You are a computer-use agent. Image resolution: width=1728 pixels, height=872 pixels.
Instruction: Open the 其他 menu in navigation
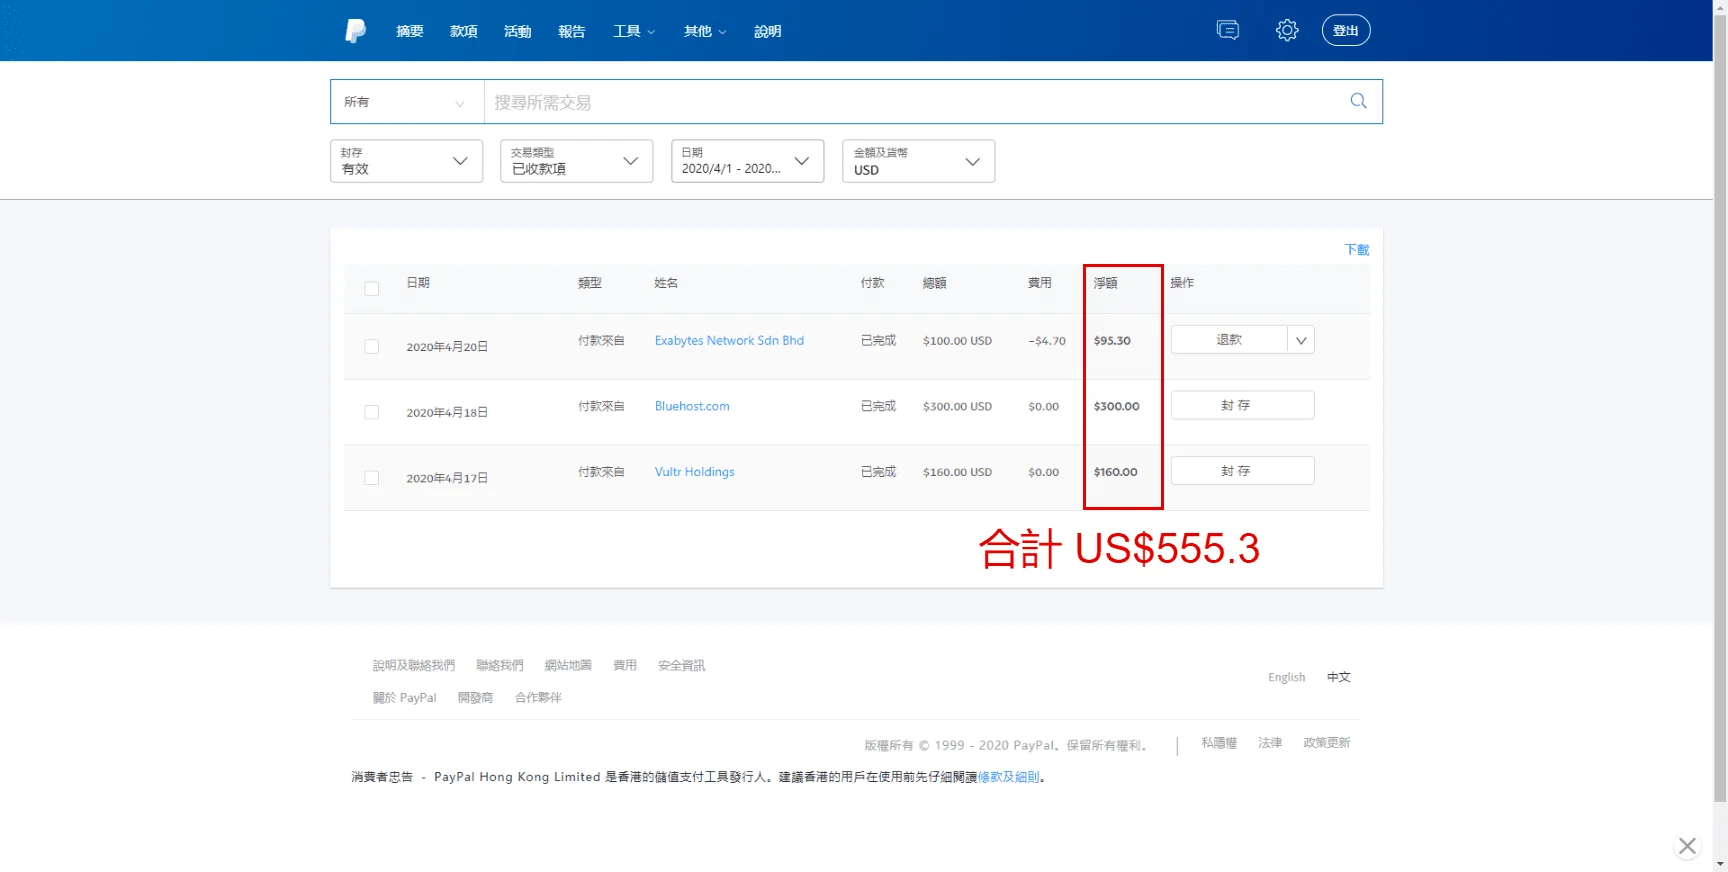click(705, 31)
